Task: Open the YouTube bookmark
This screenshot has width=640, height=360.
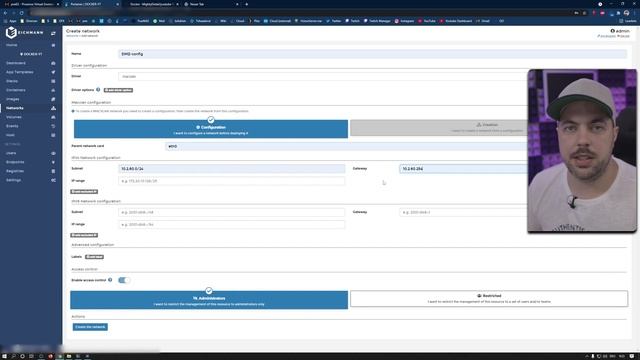Action: tap(427, 21)
